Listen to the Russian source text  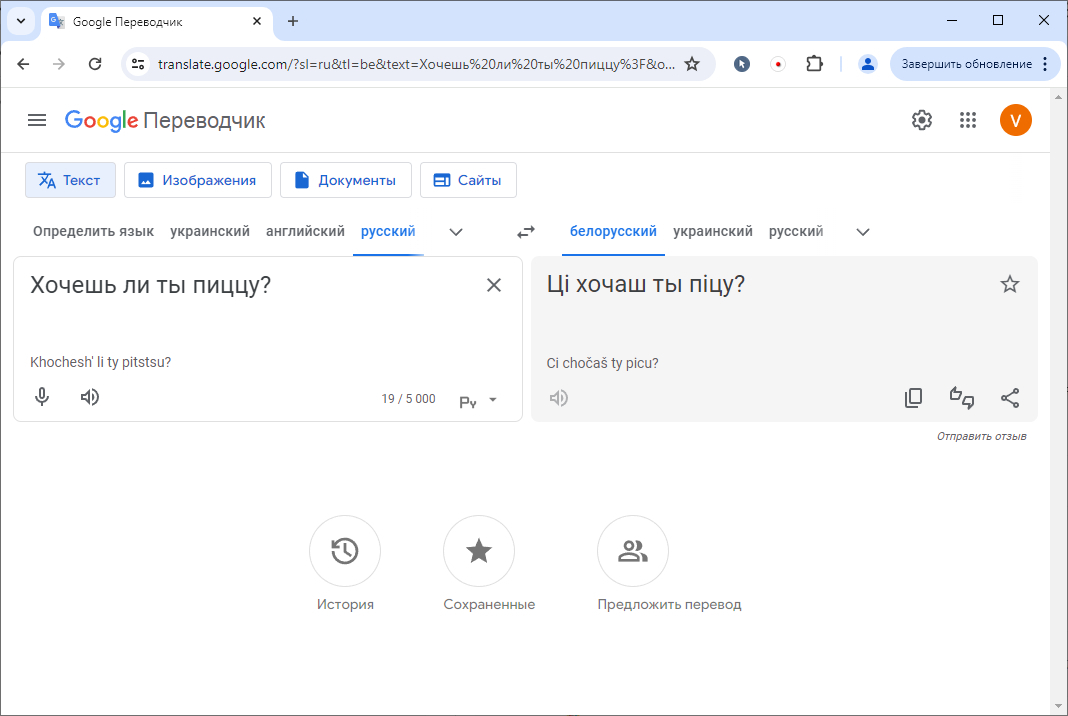coord(90,397)
